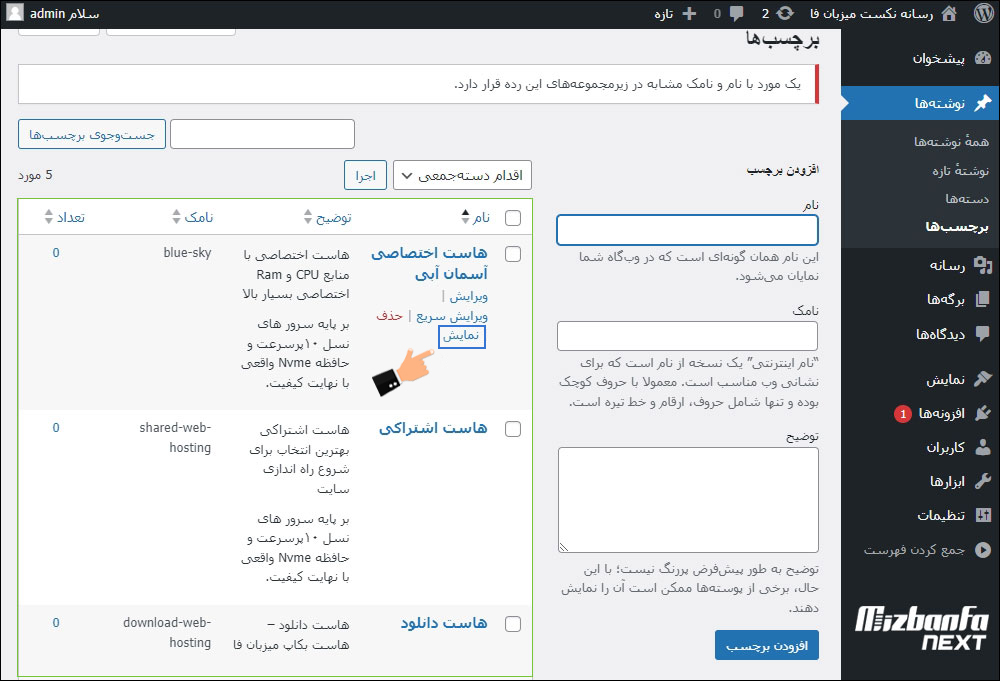Open همهٔ نوشته‌ها submenu item
Viewport: 1000px width, 681px height.
point(951,142)
